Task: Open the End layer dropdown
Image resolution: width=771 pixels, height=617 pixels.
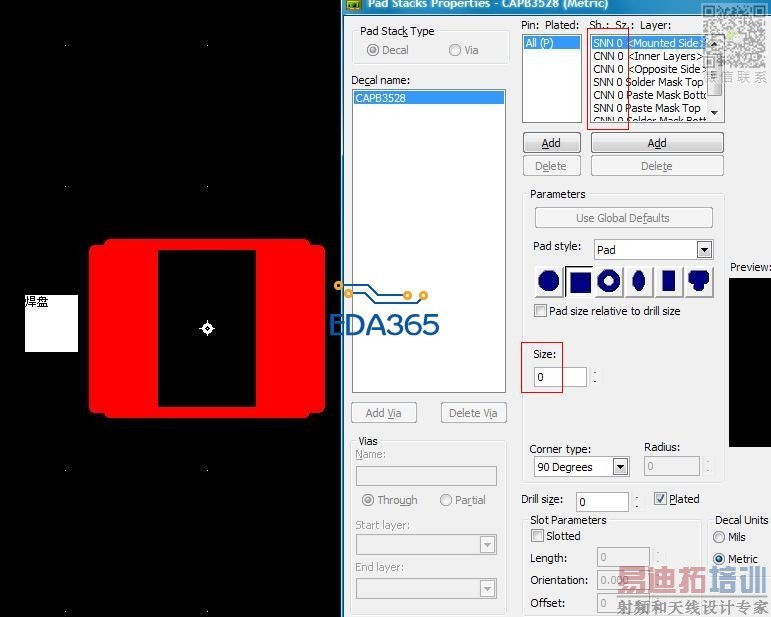Action: click(x=487, y=588)
